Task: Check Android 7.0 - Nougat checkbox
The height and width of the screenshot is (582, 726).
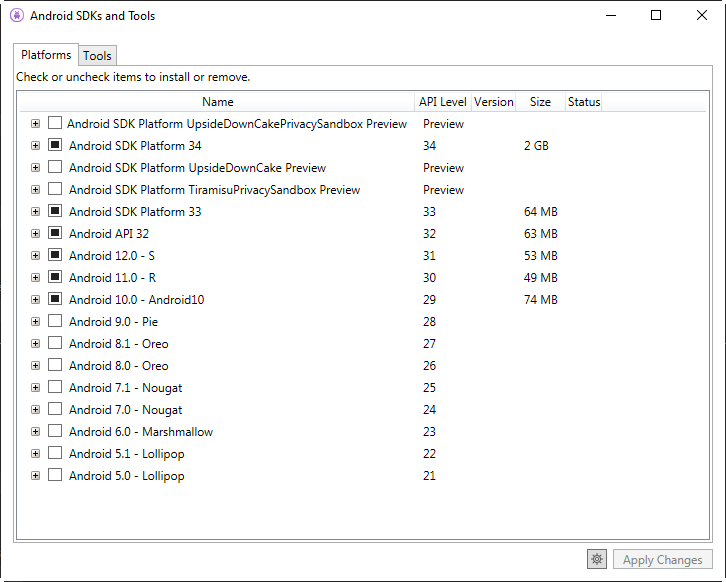Action: coord(55,409)
